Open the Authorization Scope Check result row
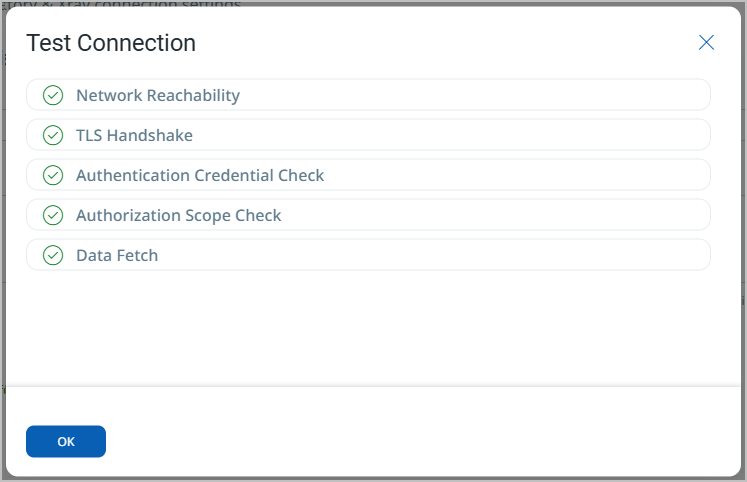The width and height of the screenshot is (747, 482). 368,215
